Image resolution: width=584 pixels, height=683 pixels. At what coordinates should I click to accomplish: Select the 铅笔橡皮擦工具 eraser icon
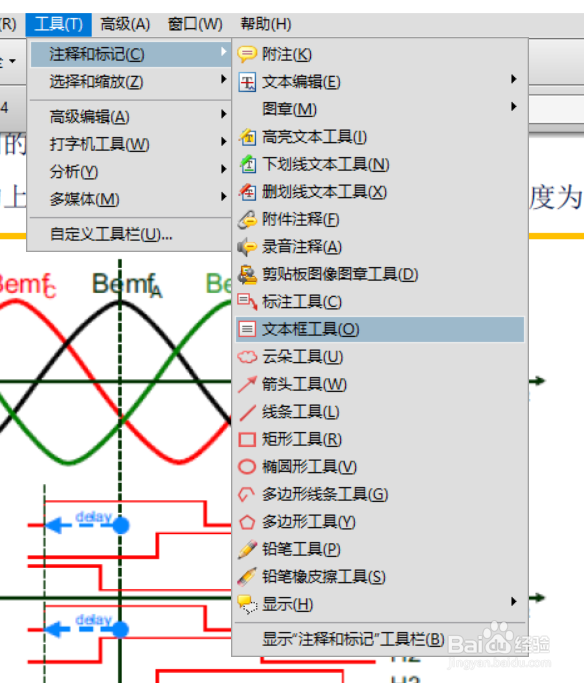click(247, 577)
